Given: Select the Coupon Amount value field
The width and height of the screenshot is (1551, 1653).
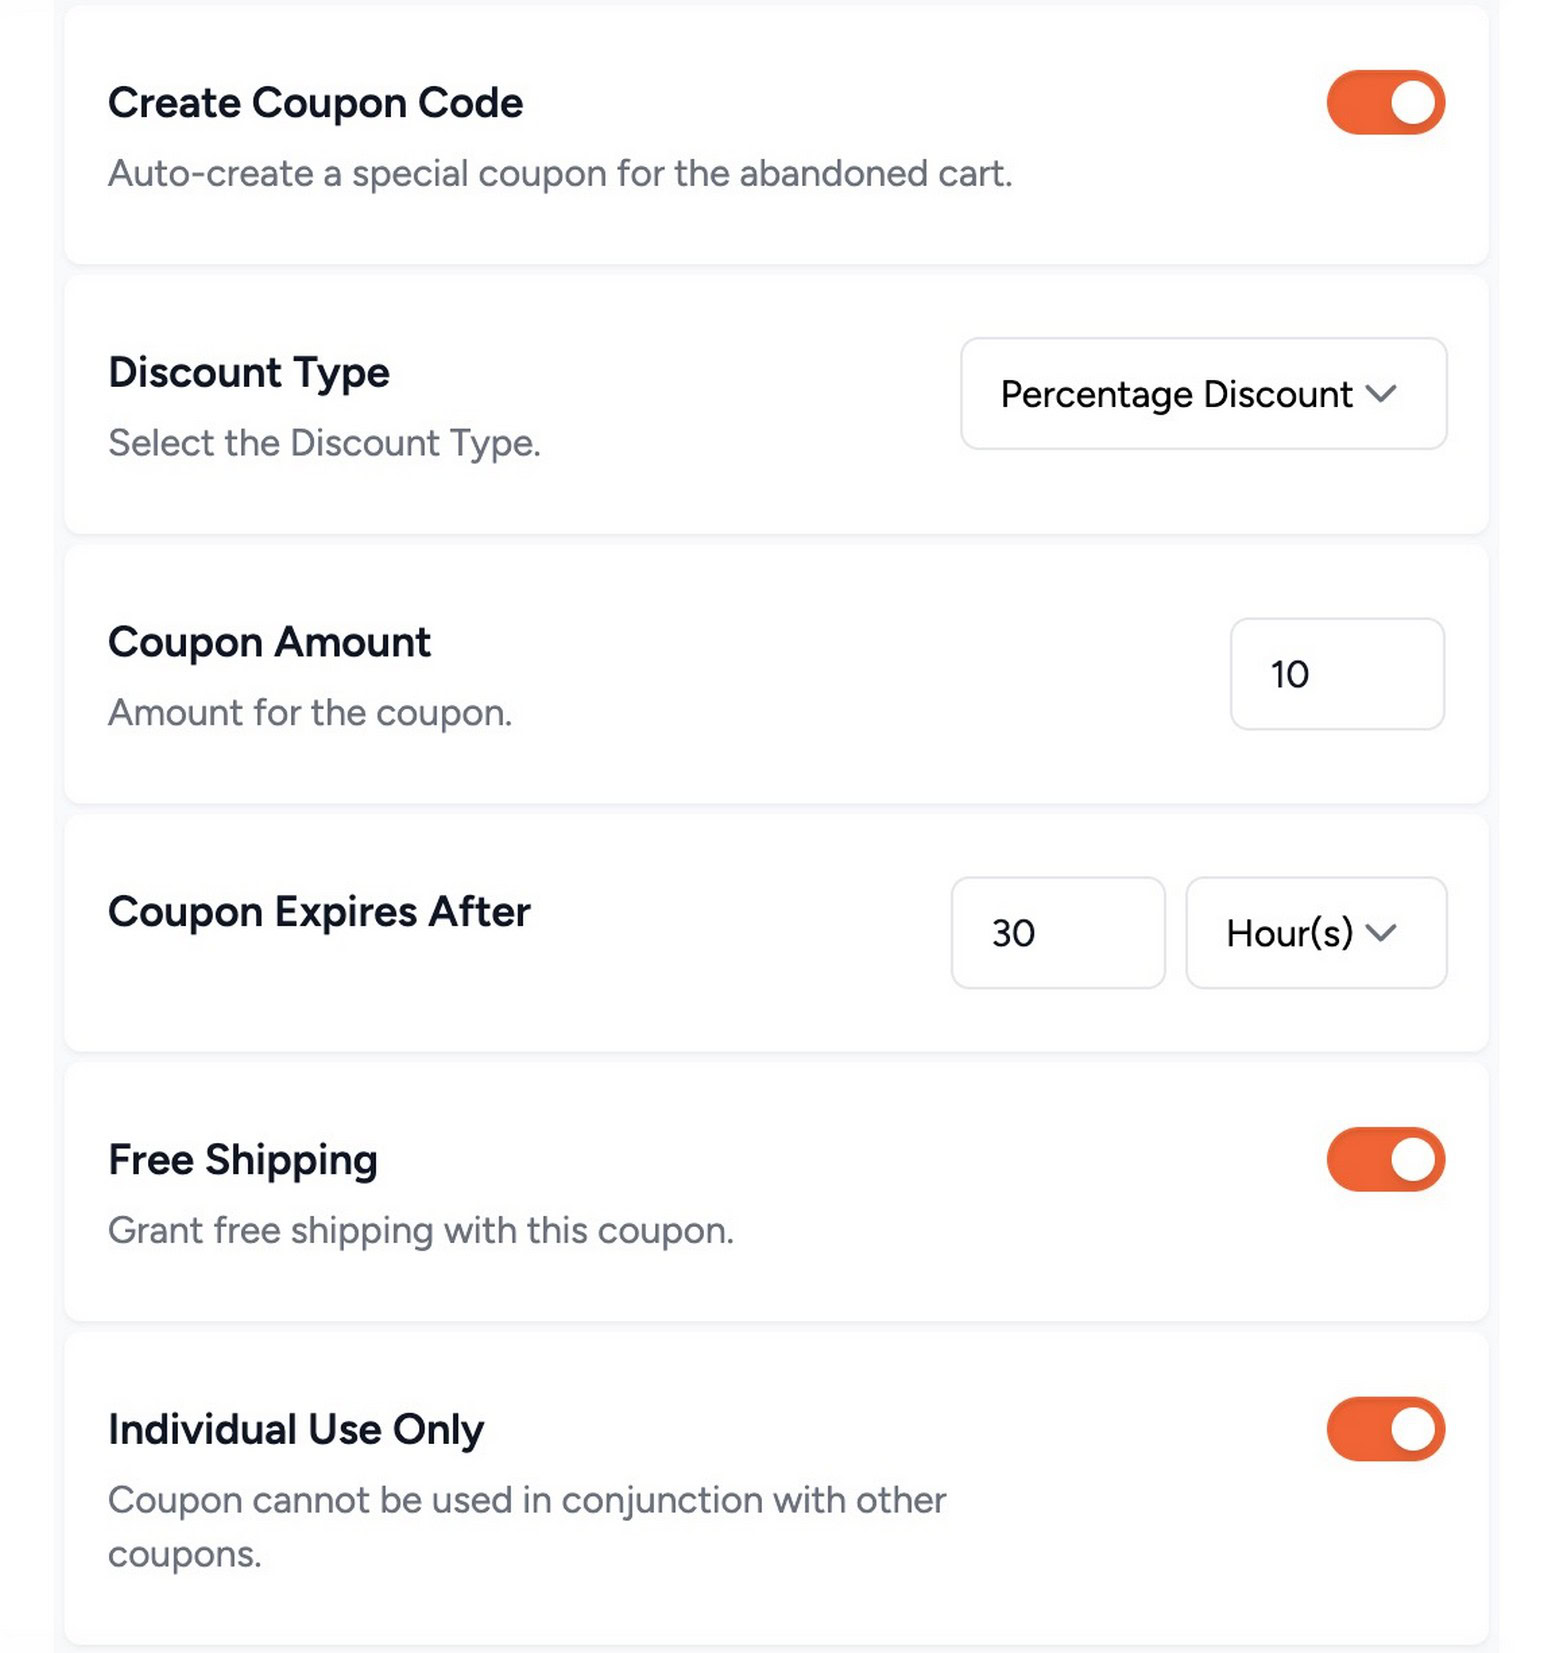Looking at the screenshot, I should 1337,674.
